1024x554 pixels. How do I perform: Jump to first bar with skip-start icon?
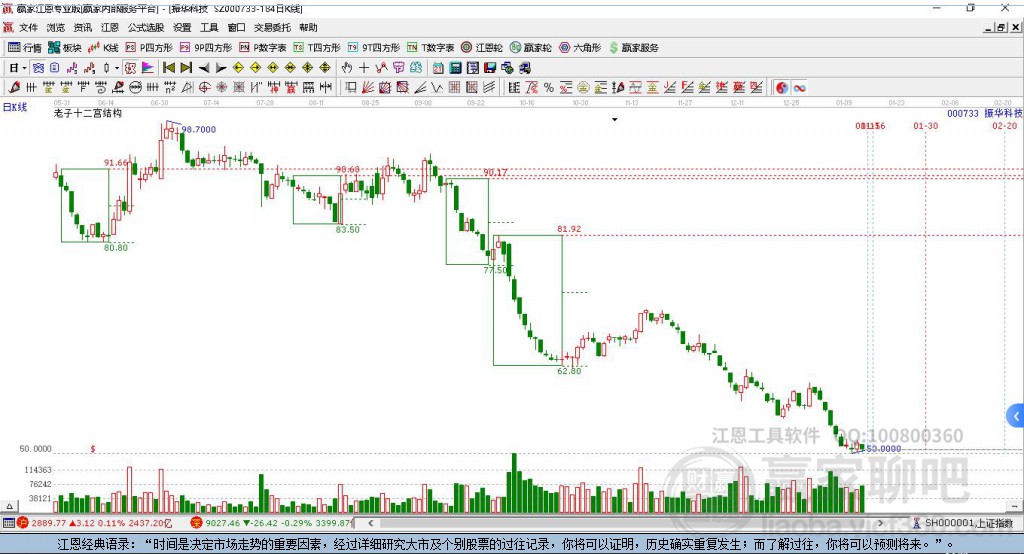point(168,68)
